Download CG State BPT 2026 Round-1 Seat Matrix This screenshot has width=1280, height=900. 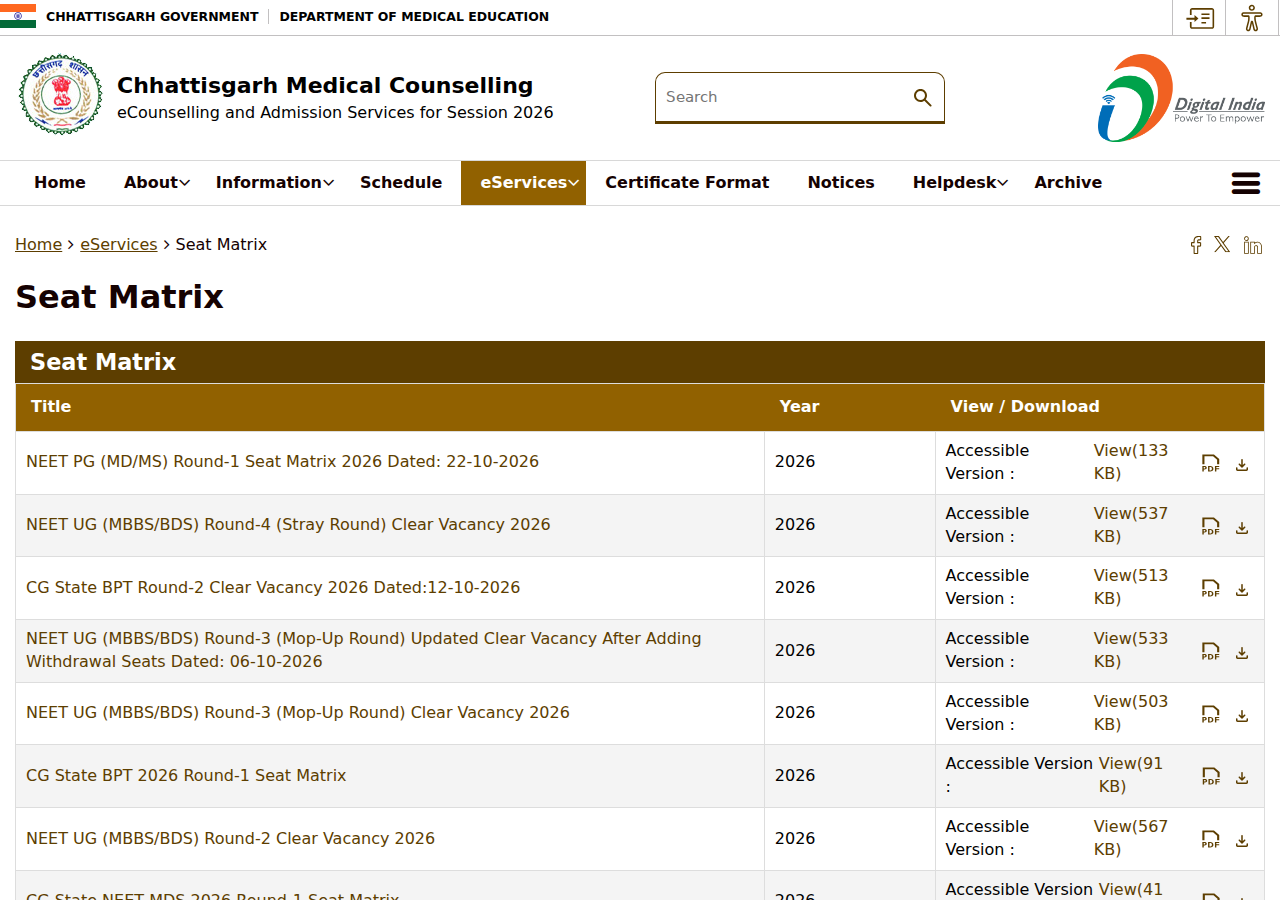pos(1242,777)
